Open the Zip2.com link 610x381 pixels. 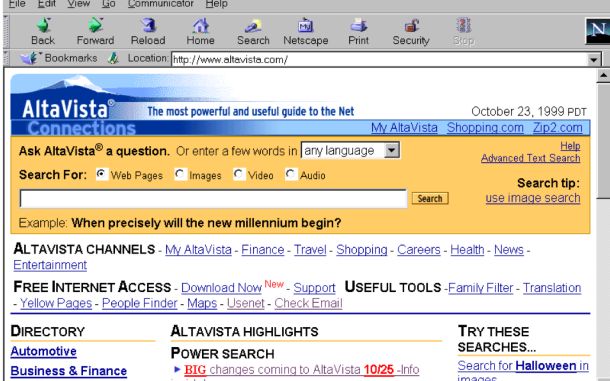pyautogui.click(x=557, y=128)
